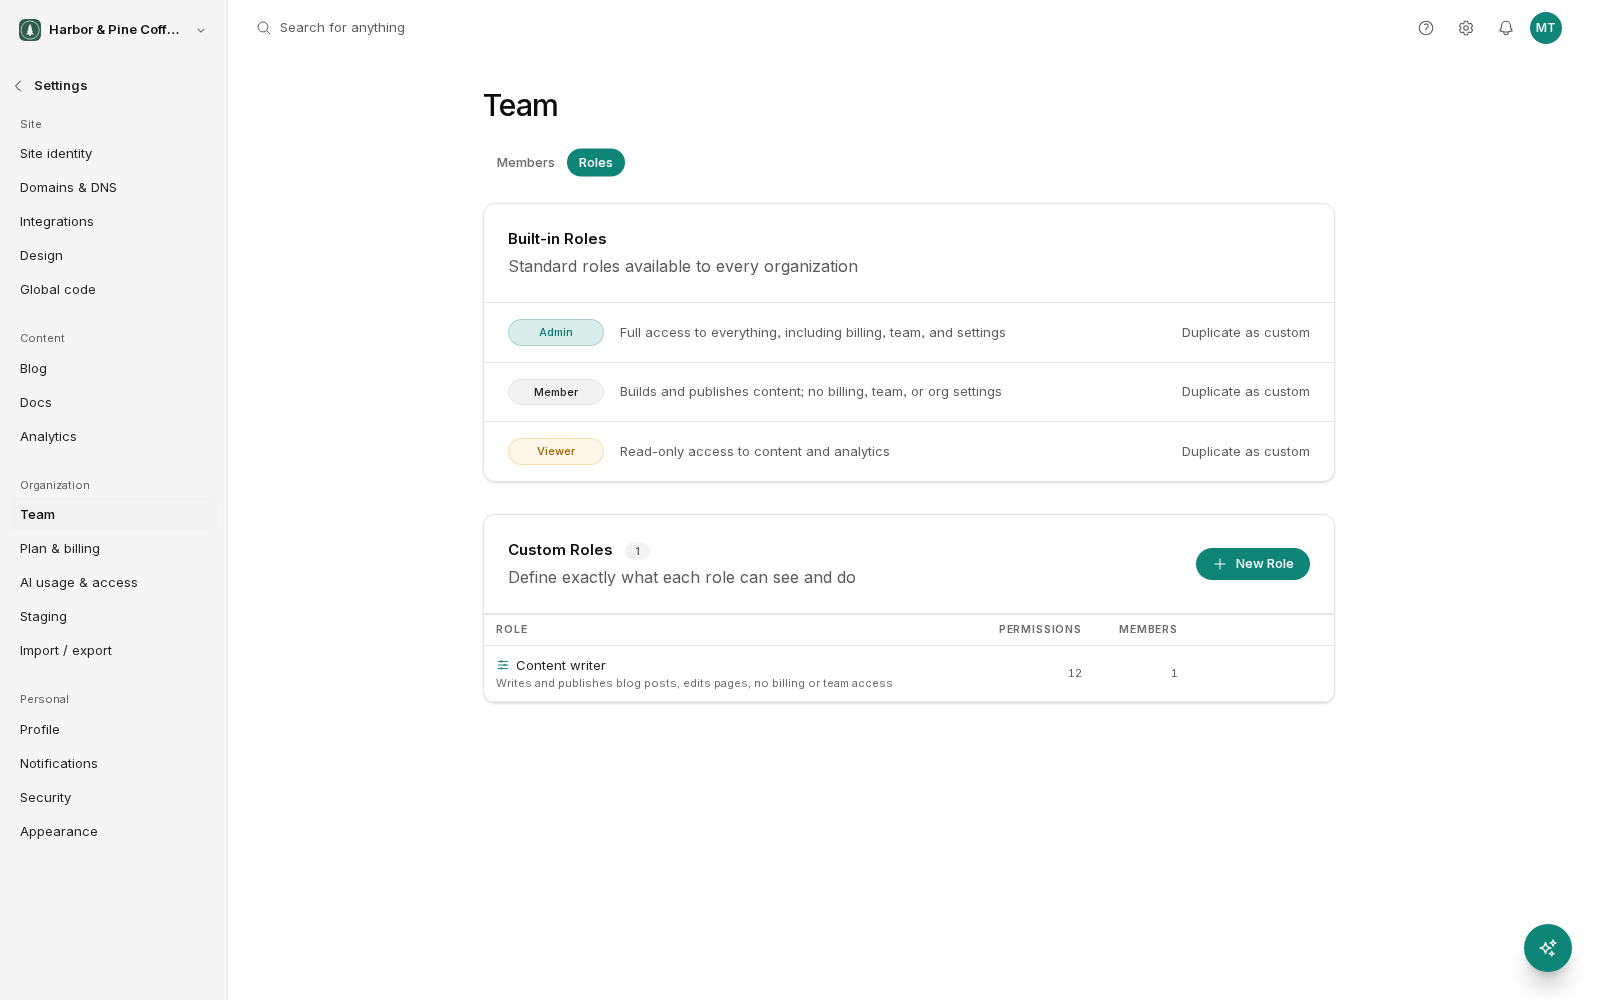Open the MT user avatar menu

click(x=1546, y=28)
